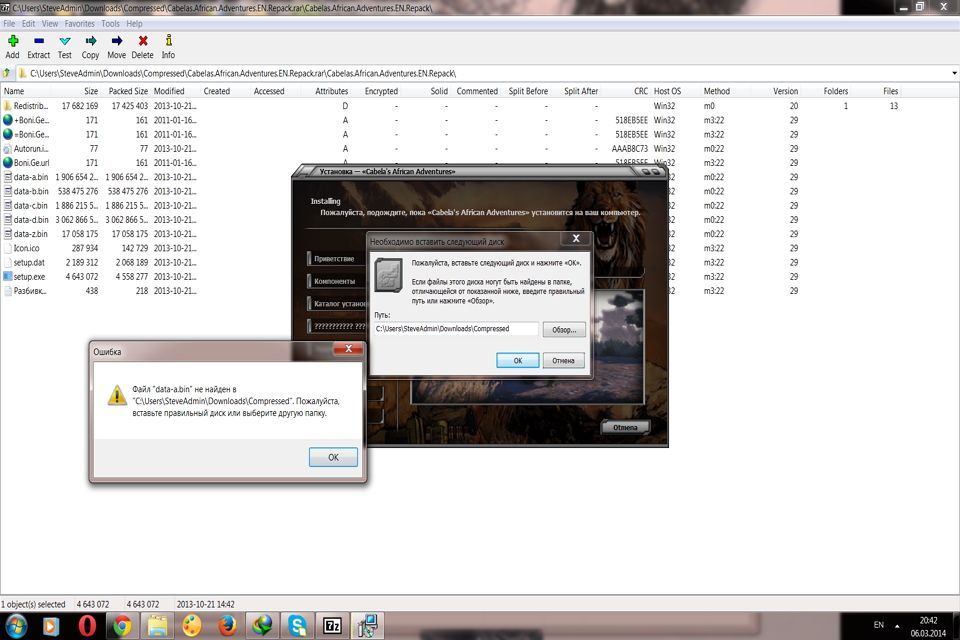Go up one folder level icon
Viewport: 960px width, 640px height.
tap(7, 73)
